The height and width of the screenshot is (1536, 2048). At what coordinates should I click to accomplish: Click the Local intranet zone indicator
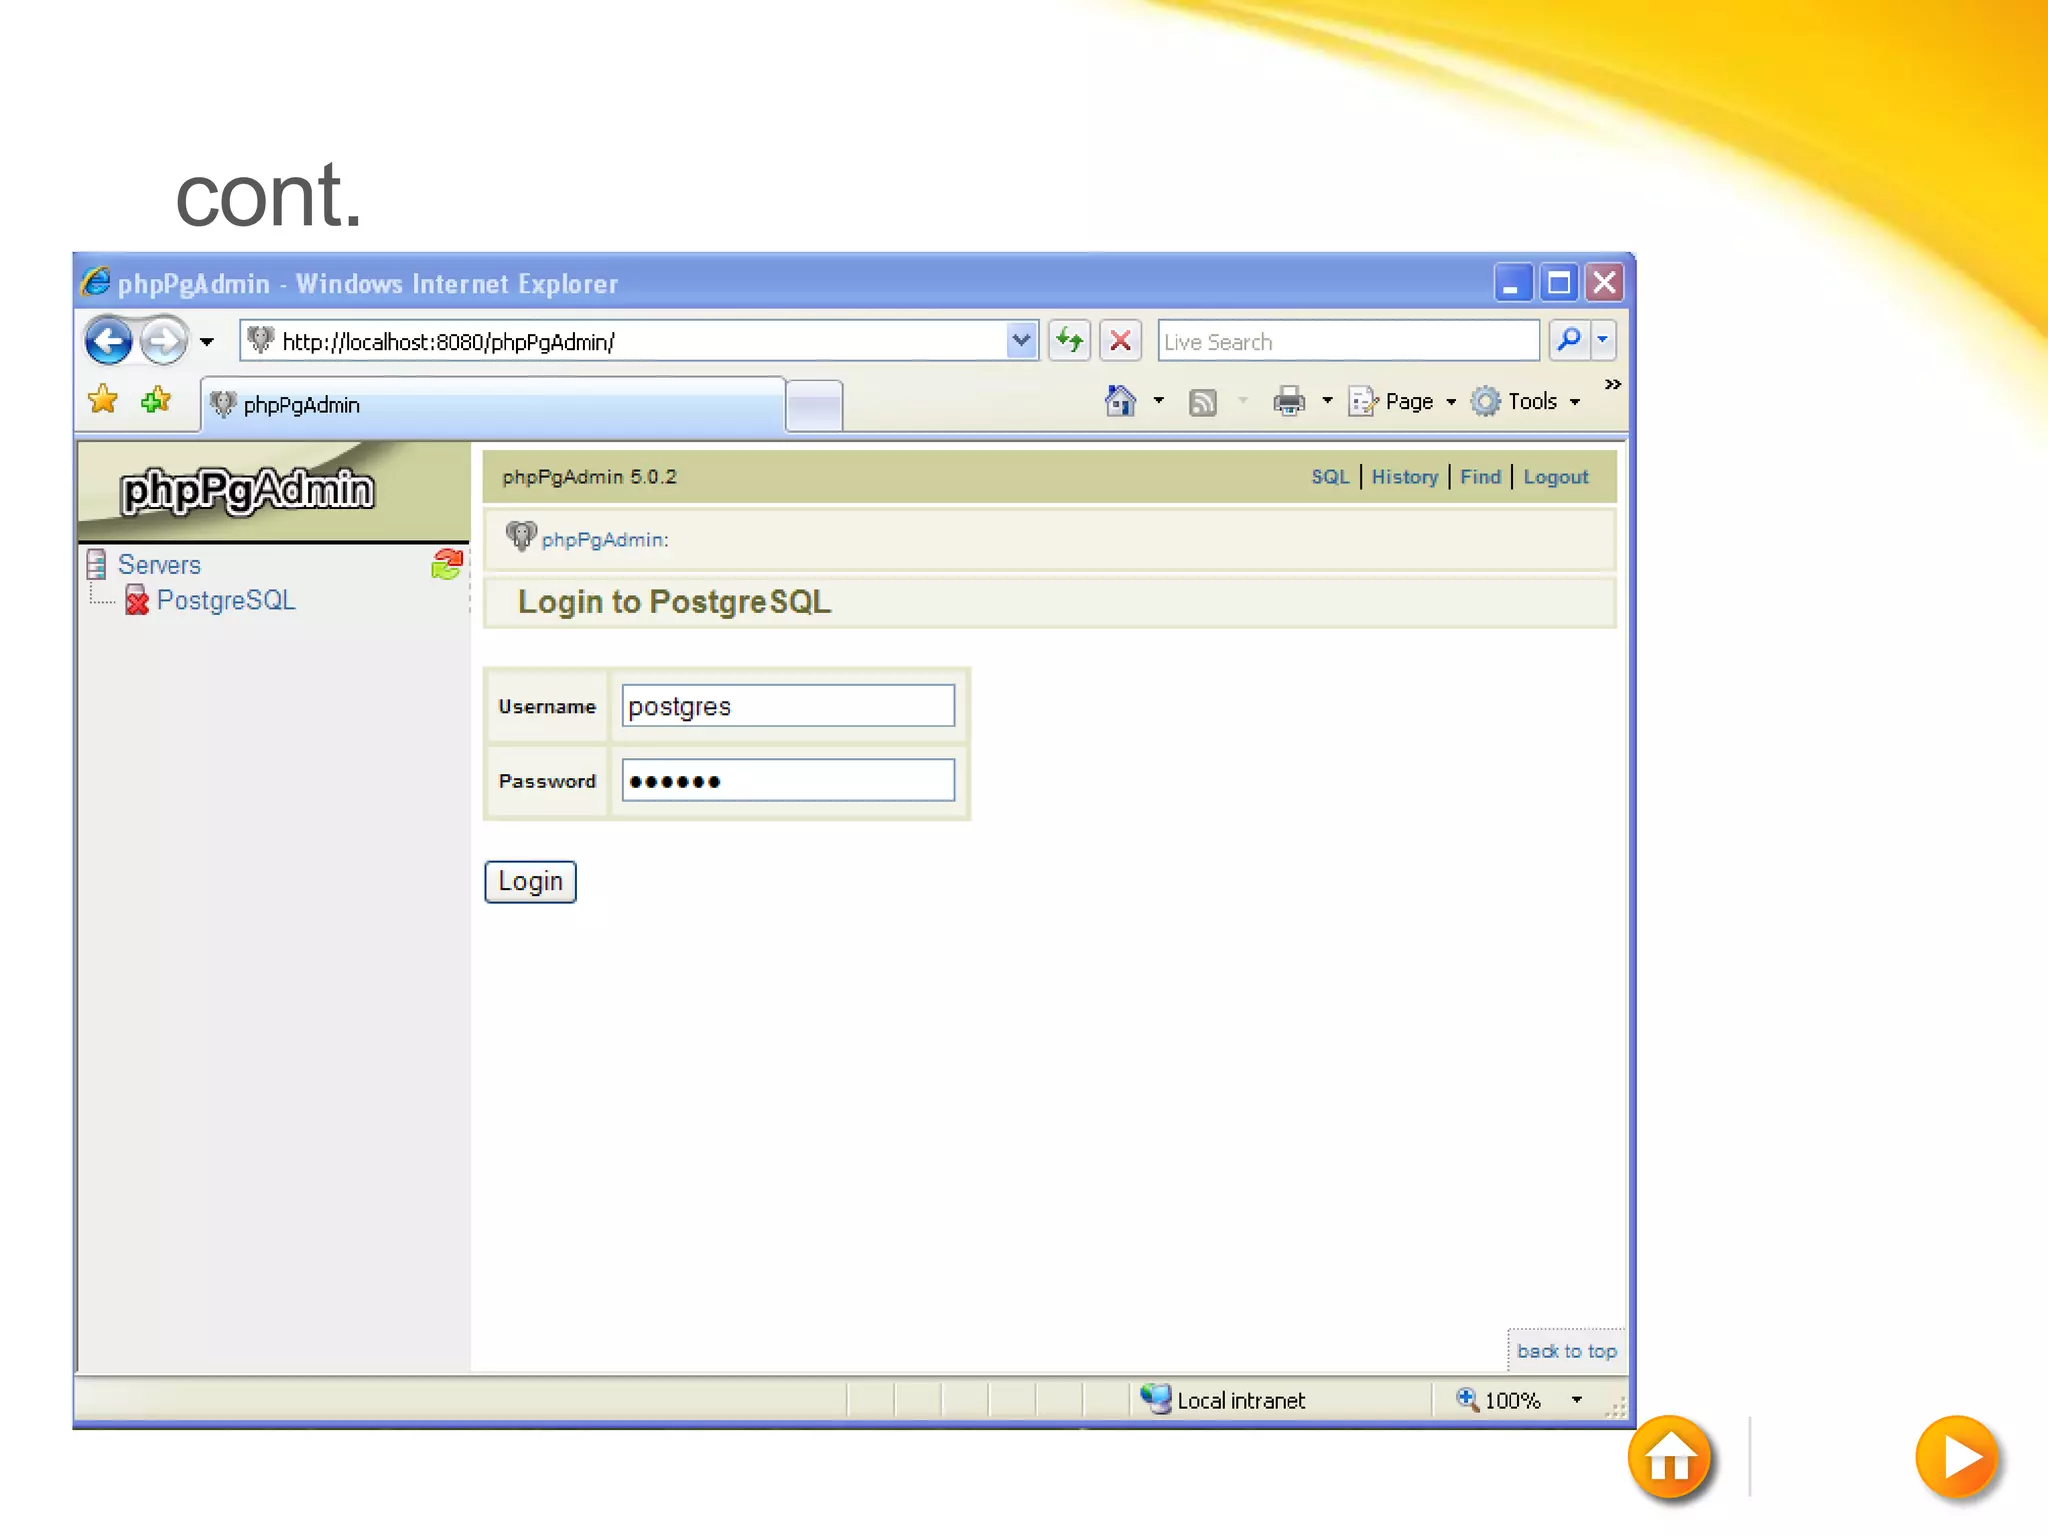[x=1223, y=1400]
